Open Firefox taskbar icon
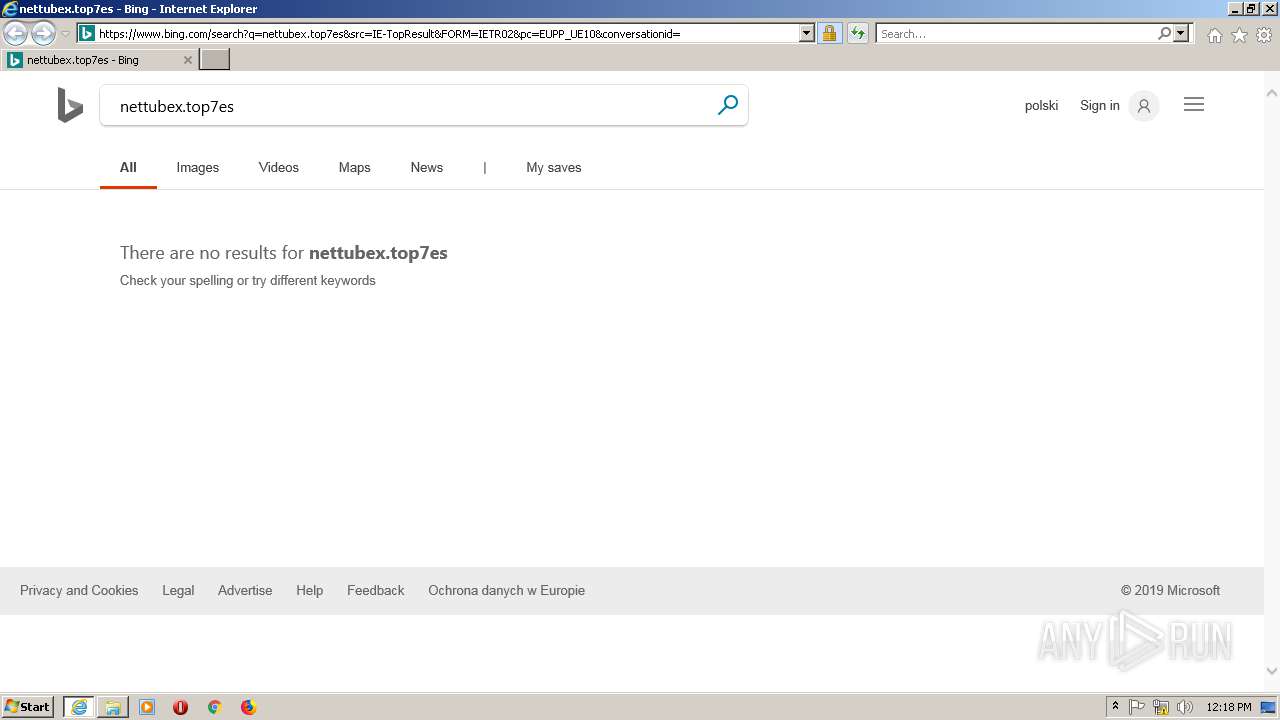1280x720 pixels. coord(248,707)
